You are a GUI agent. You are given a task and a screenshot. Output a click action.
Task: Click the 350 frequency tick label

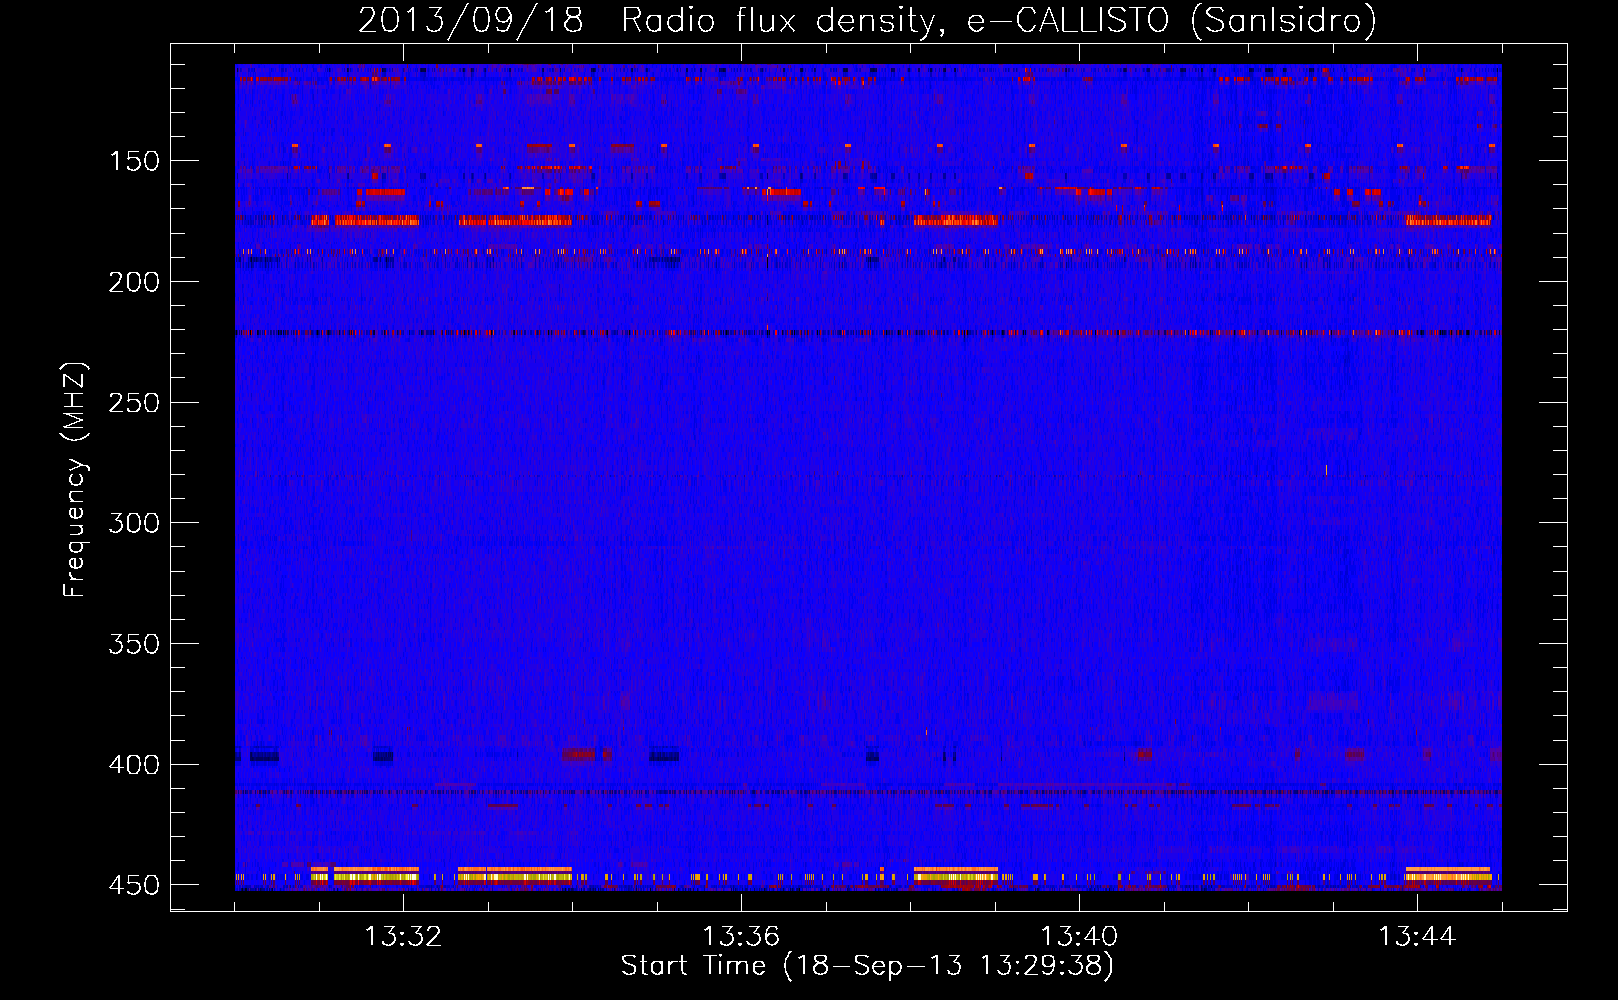pyautogui.click(x=134, y=644)
